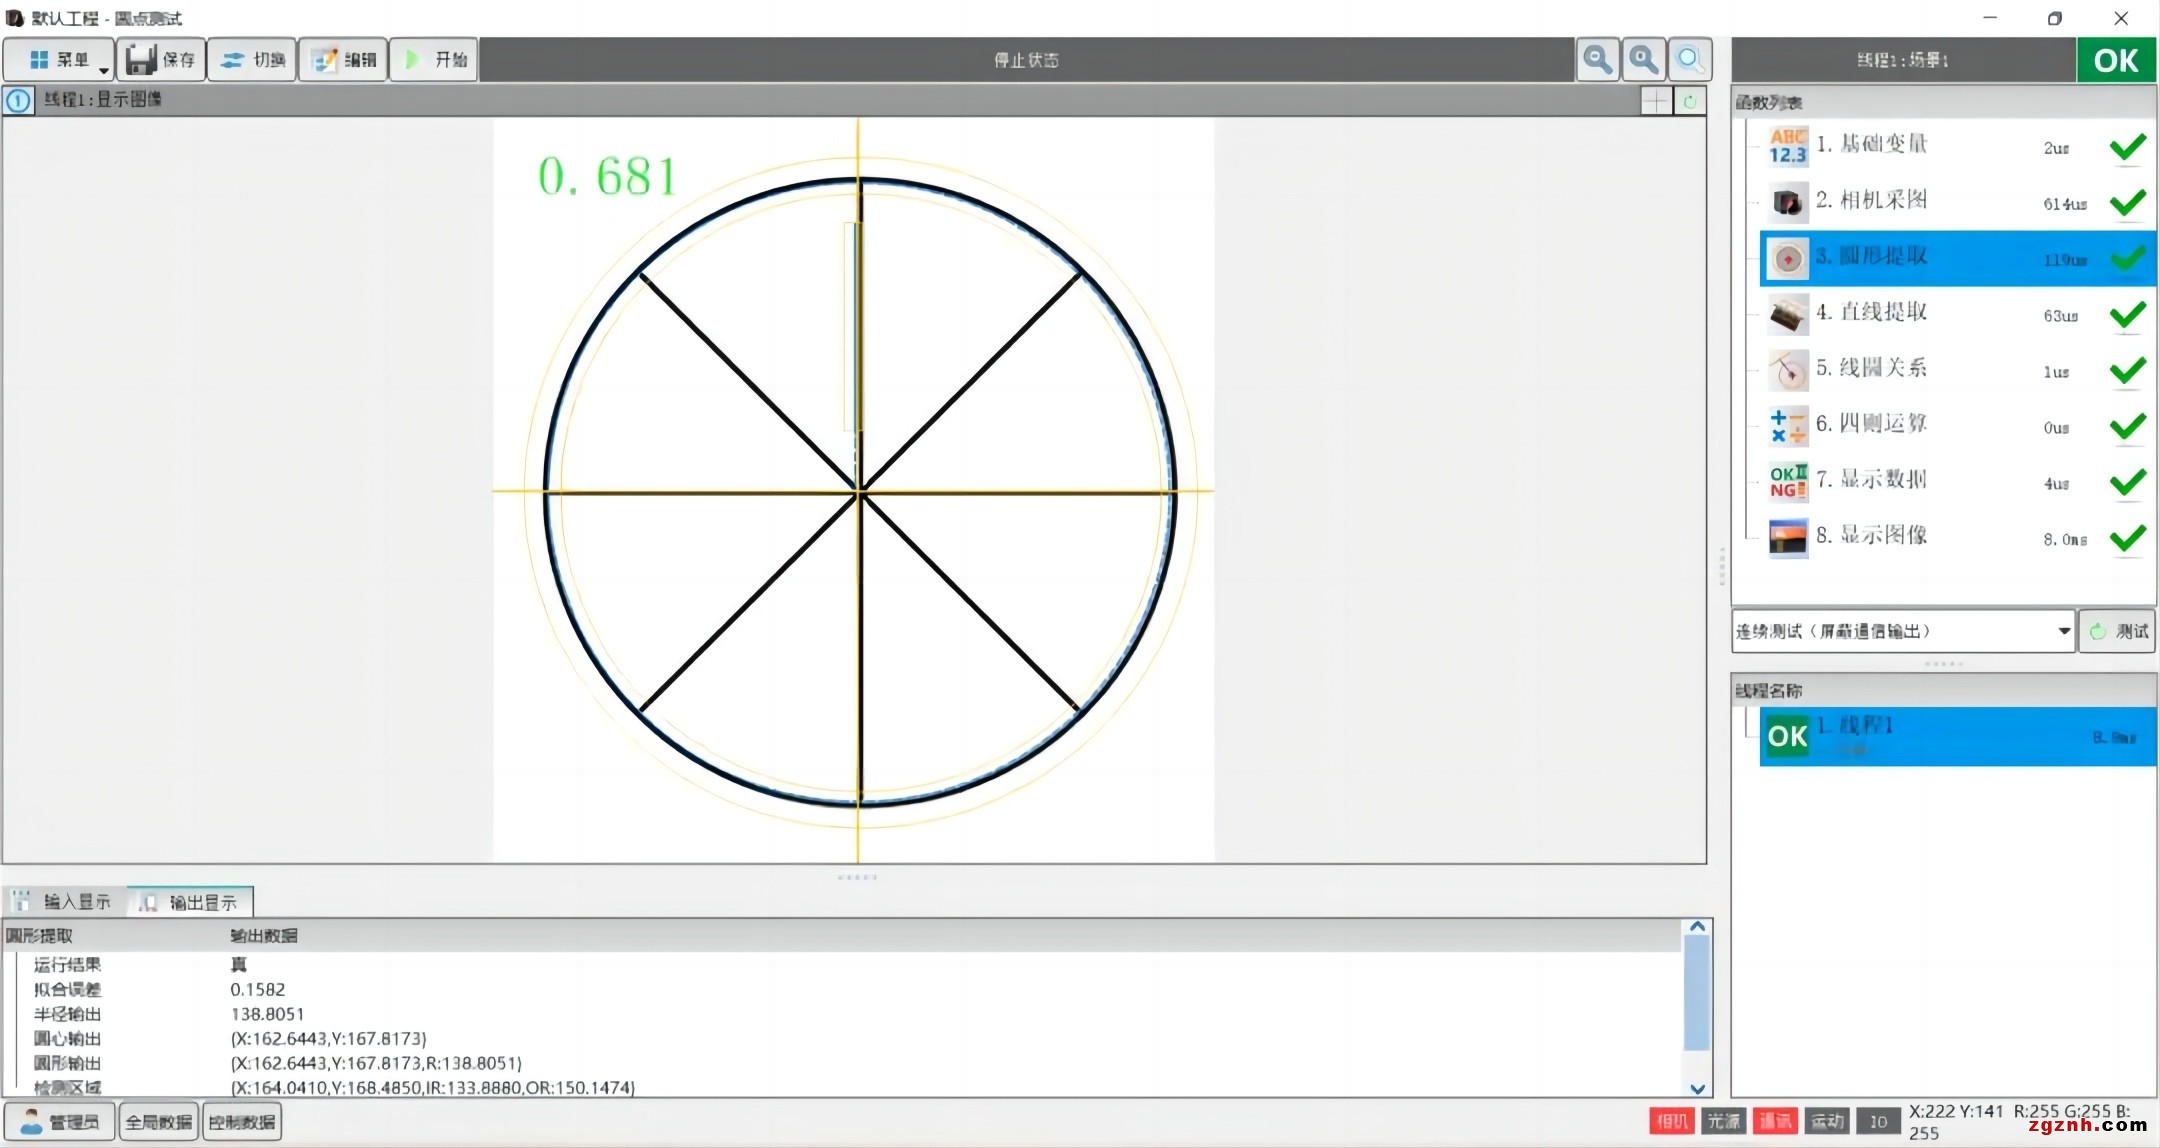The image size is (2160, 1148).
Task: Toggle the red 相机 camera status indicator
Action: (x=1671, y=1121)
